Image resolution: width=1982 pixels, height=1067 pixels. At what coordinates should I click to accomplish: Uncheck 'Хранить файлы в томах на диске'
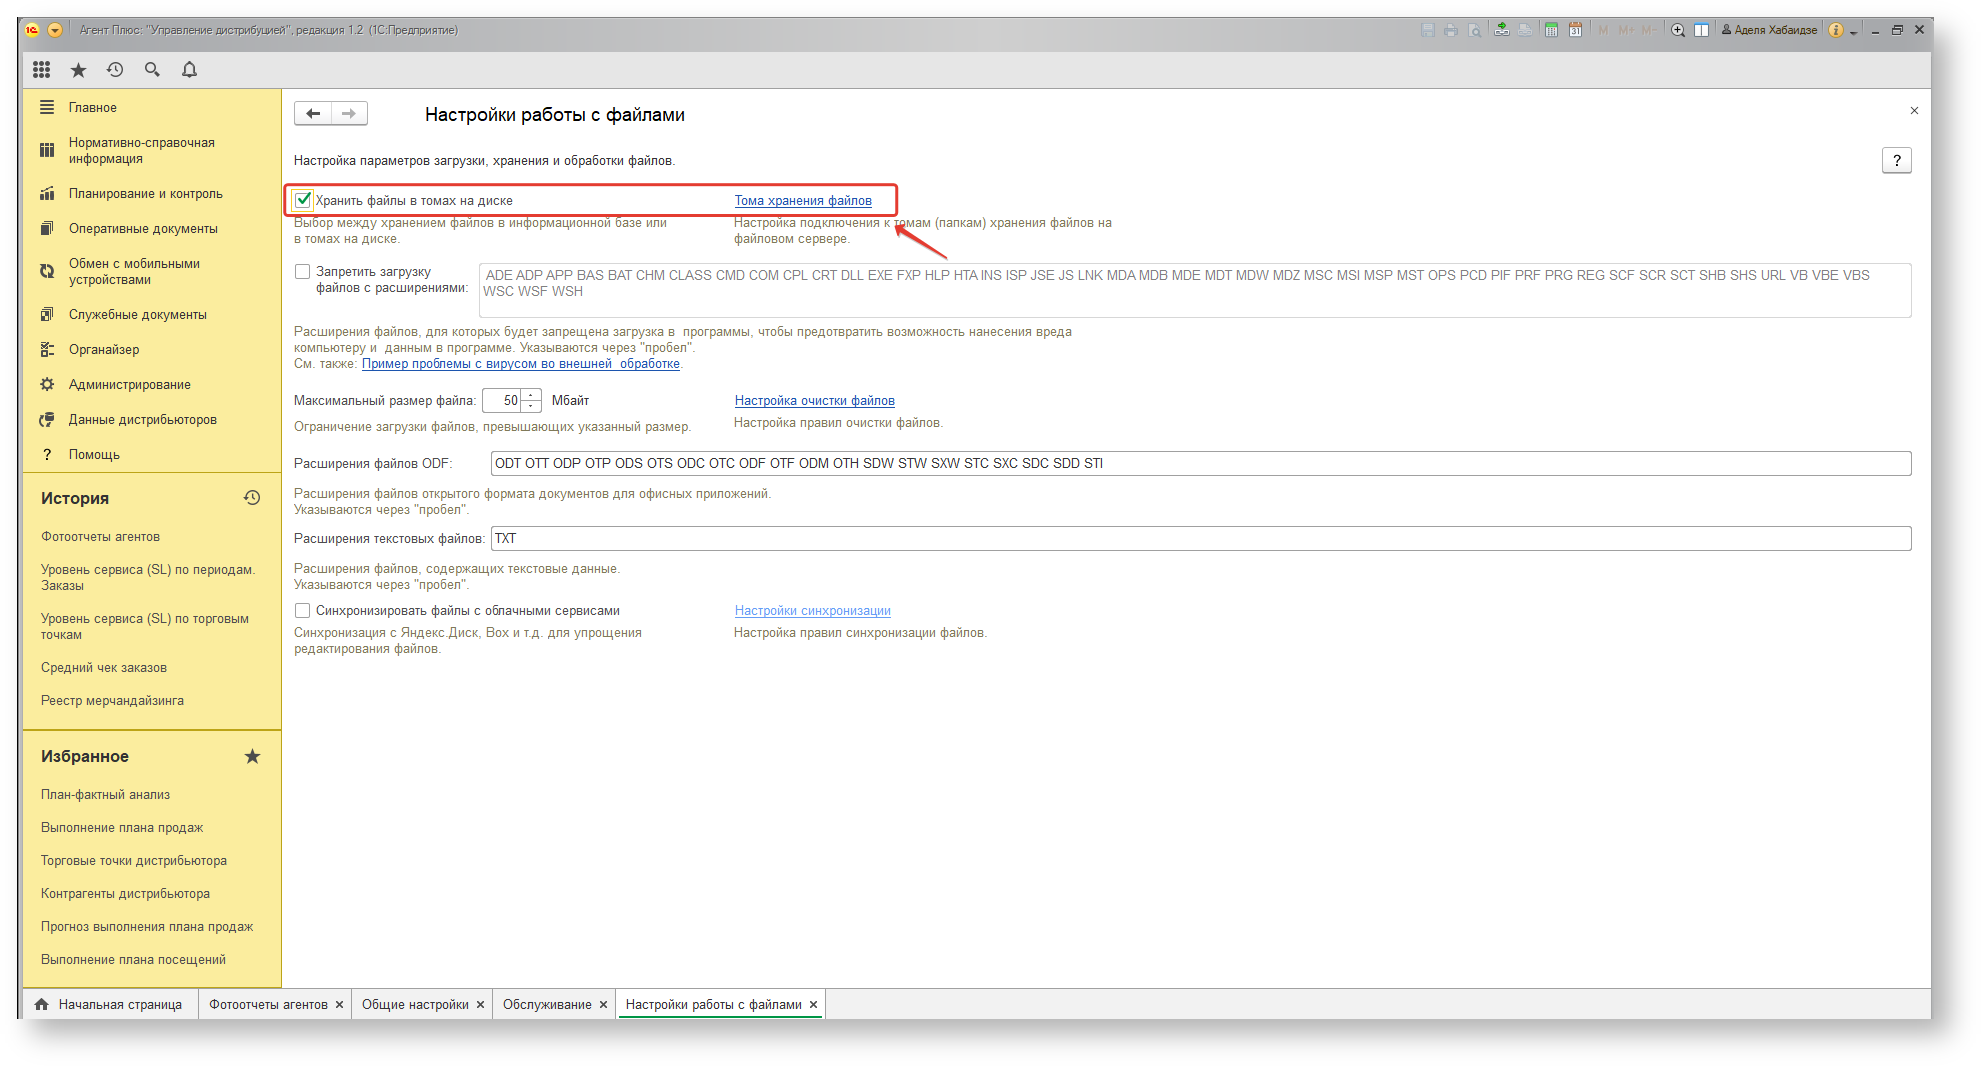303,200
